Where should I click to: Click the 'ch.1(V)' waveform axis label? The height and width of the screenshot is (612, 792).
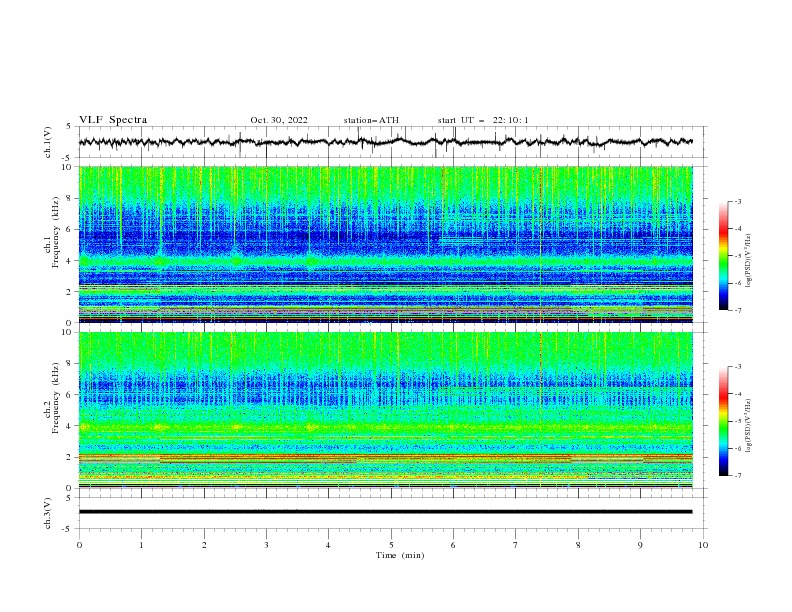point(48,142)
